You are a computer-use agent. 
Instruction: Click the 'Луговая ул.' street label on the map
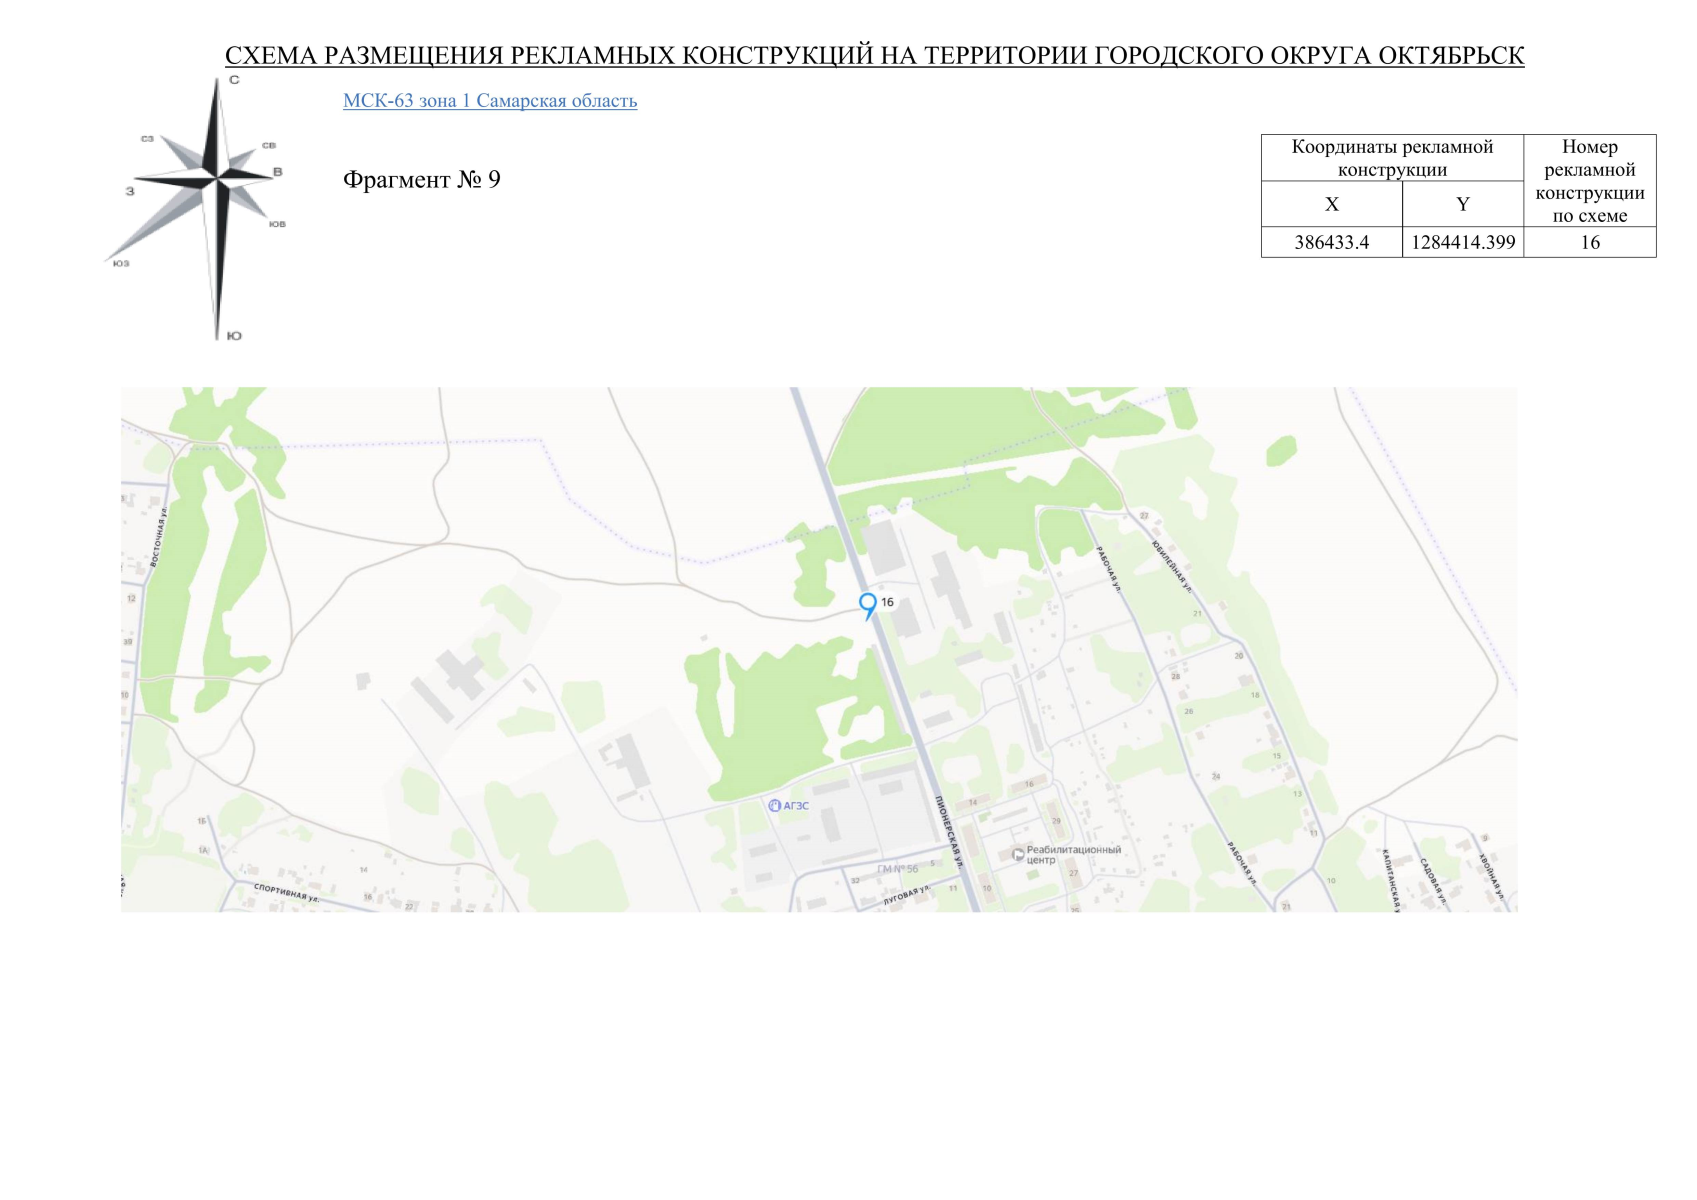pos(906,895)
